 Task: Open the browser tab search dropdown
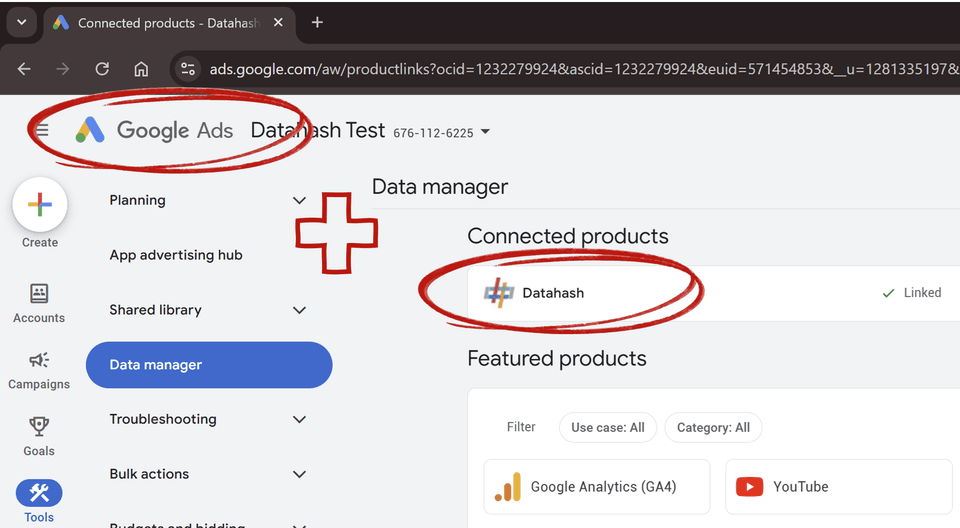pyautogui.click(x=22, y=23)
